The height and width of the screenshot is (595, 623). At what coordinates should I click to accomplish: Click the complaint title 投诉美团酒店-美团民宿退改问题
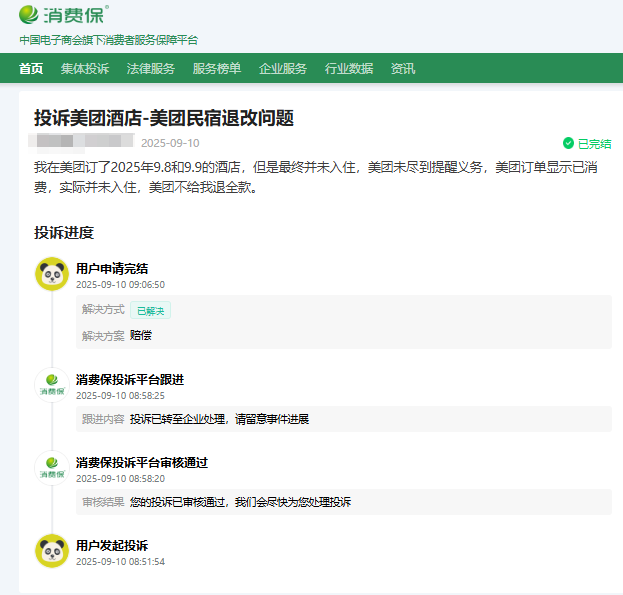(x=164, y=118)
